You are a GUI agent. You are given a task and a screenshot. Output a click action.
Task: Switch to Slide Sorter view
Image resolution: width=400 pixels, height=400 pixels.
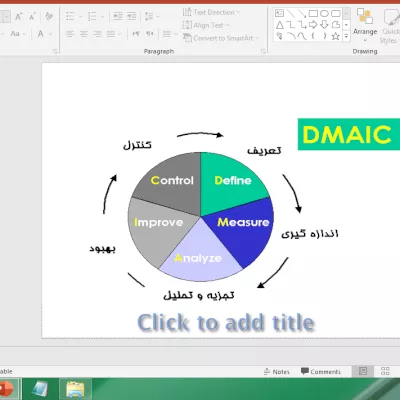point(385,371)
